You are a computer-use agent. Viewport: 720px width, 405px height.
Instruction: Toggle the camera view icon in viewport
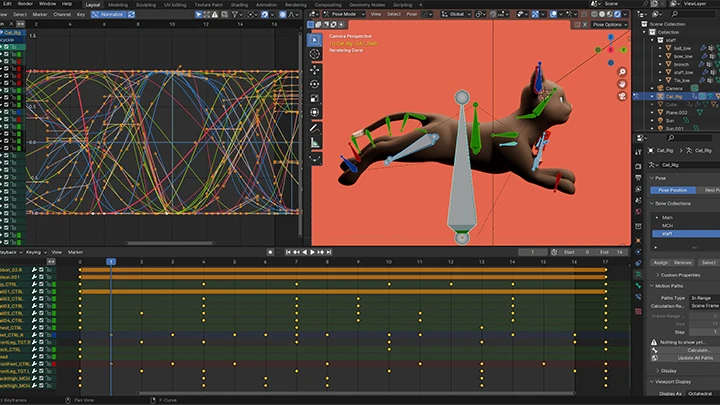pos(622,96)
